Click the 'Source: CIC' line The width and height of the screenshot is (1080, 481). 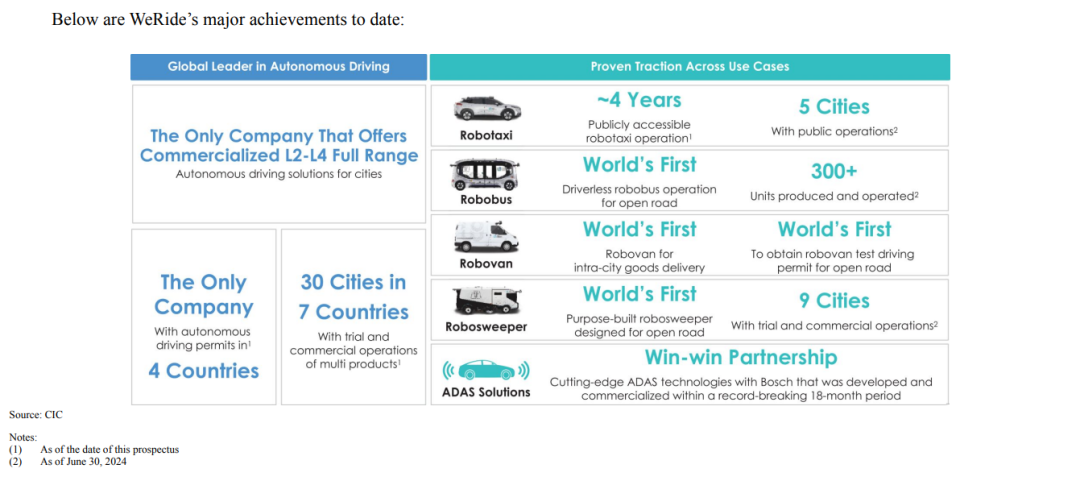[36, 415]
